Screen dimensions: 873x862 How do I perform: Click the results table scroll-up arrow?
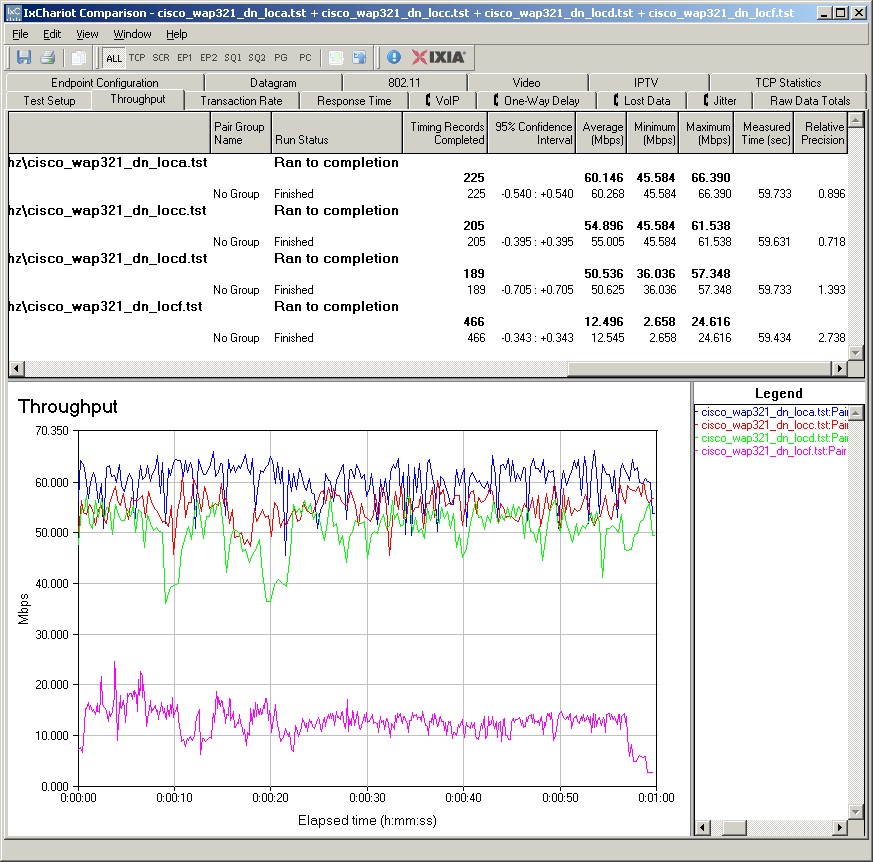[856, 119]
